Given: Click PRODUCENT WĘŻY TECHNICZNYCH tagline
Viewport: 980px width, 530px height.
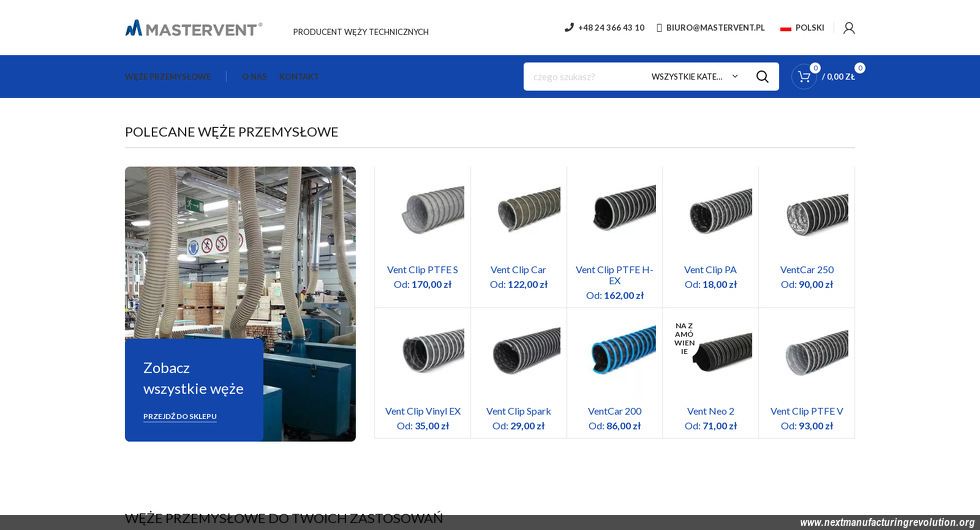Looking at the screenshot, I should tap(361, 32).
